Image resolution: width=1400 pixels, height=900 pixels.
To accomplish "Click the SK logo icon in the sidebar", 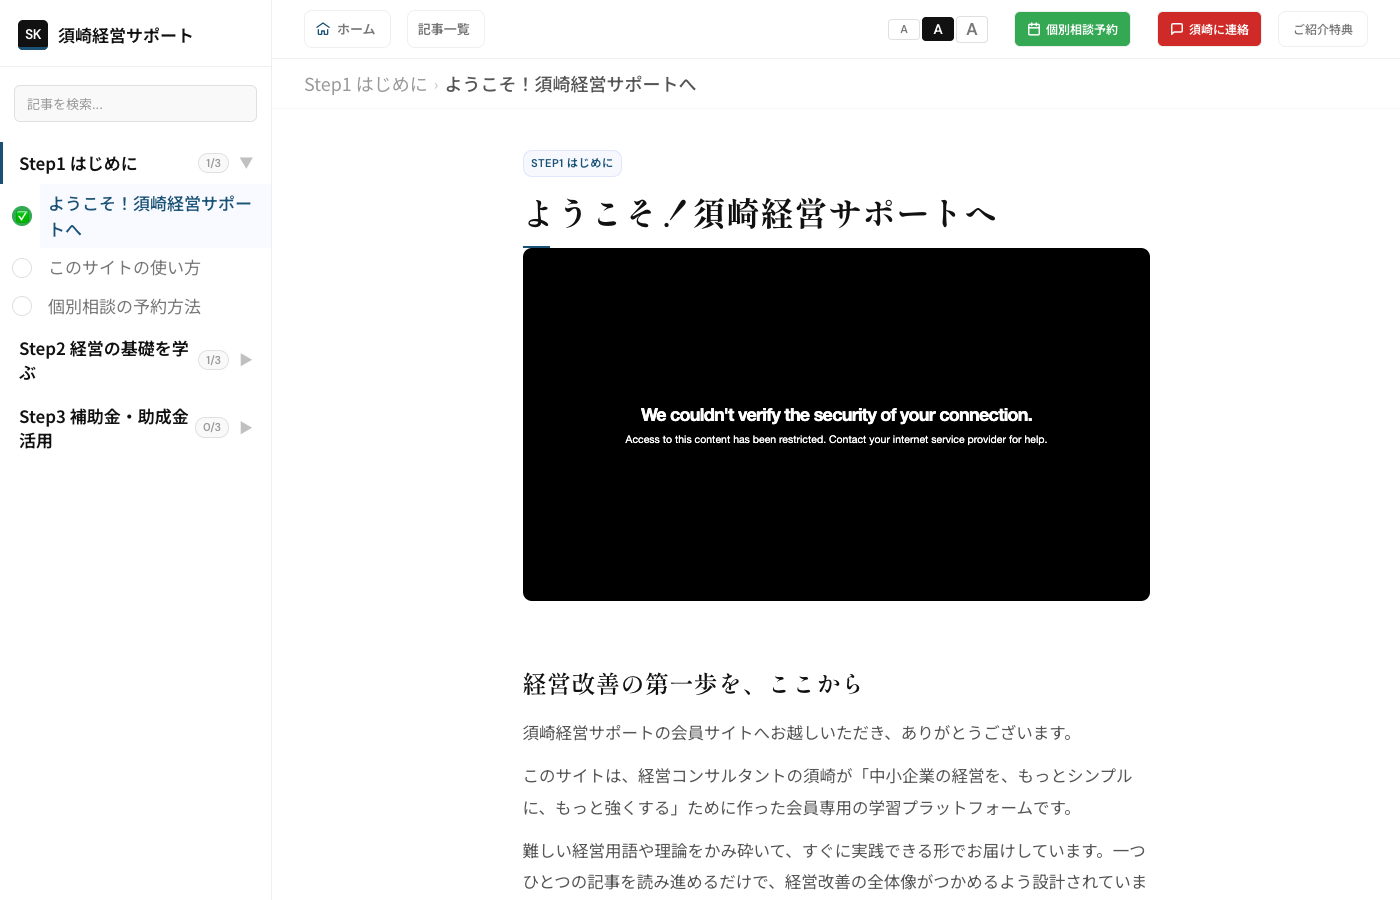I will point(33,34).
